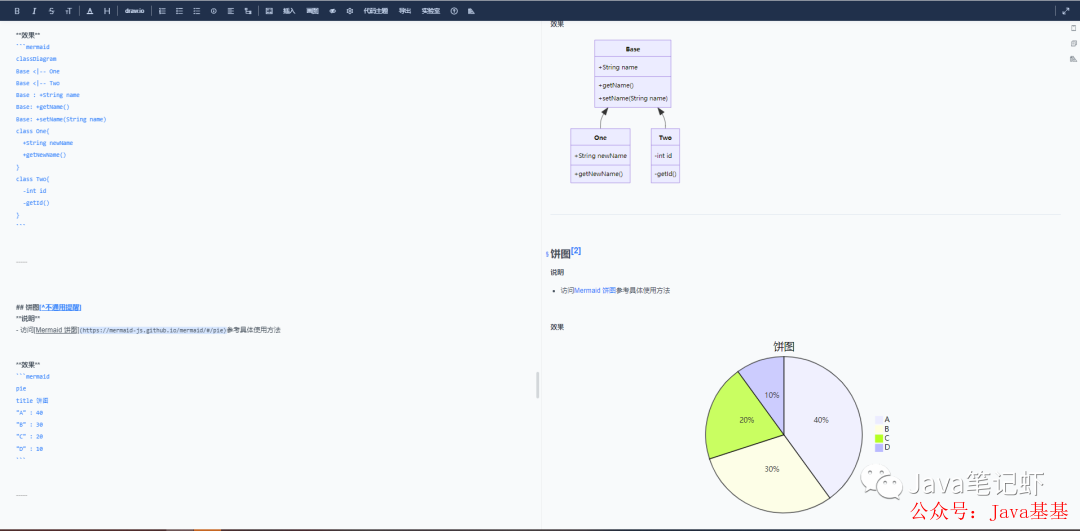Open the draw.io editor
The image size is (1080, 531).
[x=135, y=11]
